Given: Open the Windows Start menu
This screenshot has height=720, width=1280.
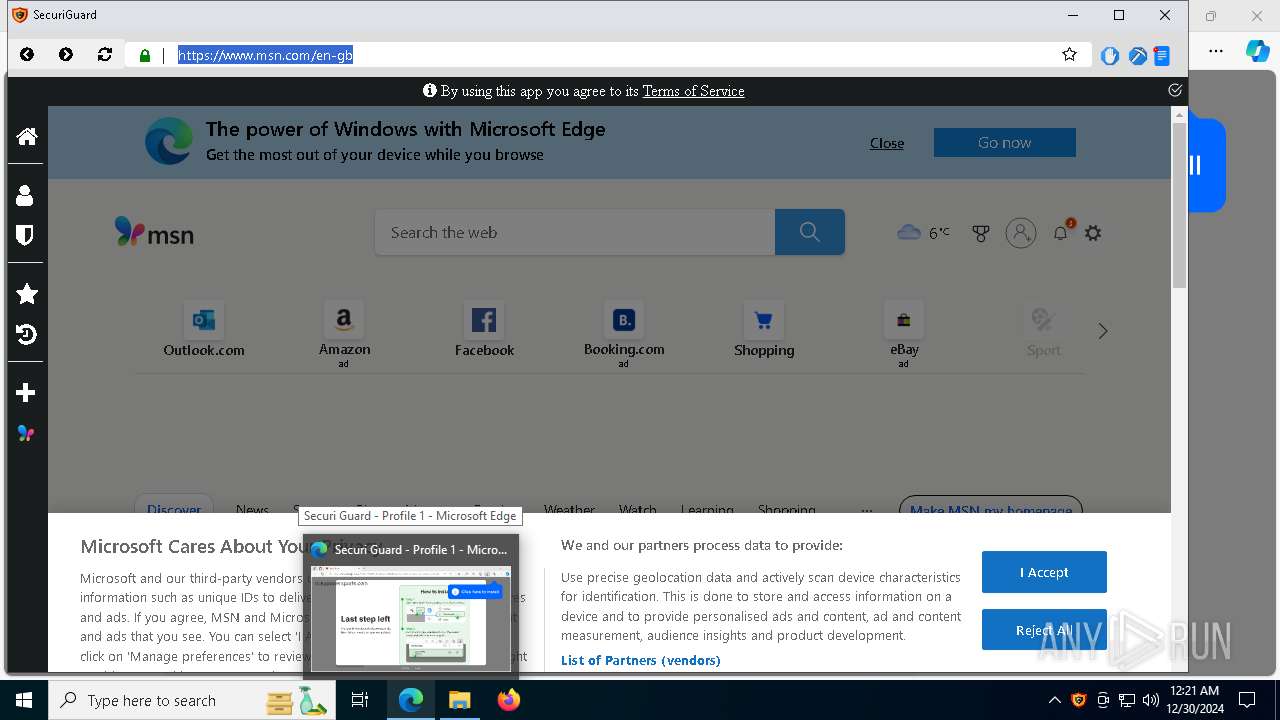Looking at the screenshot, I should coord(24,700).
